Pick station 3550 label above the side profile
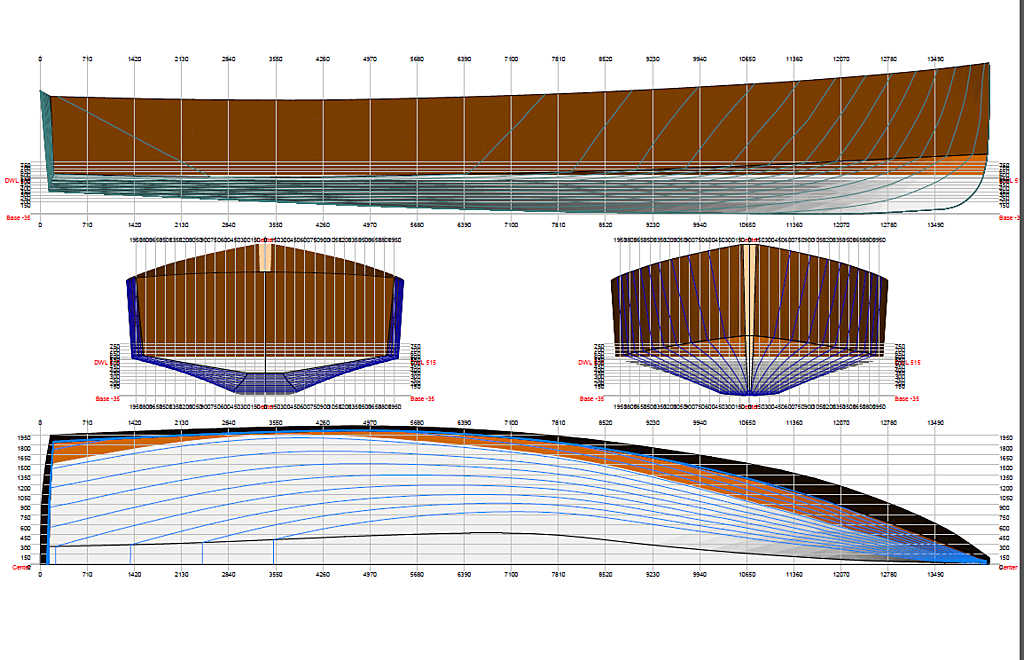This screenshot has height=660, width=1024. click(x=276, y=59)
